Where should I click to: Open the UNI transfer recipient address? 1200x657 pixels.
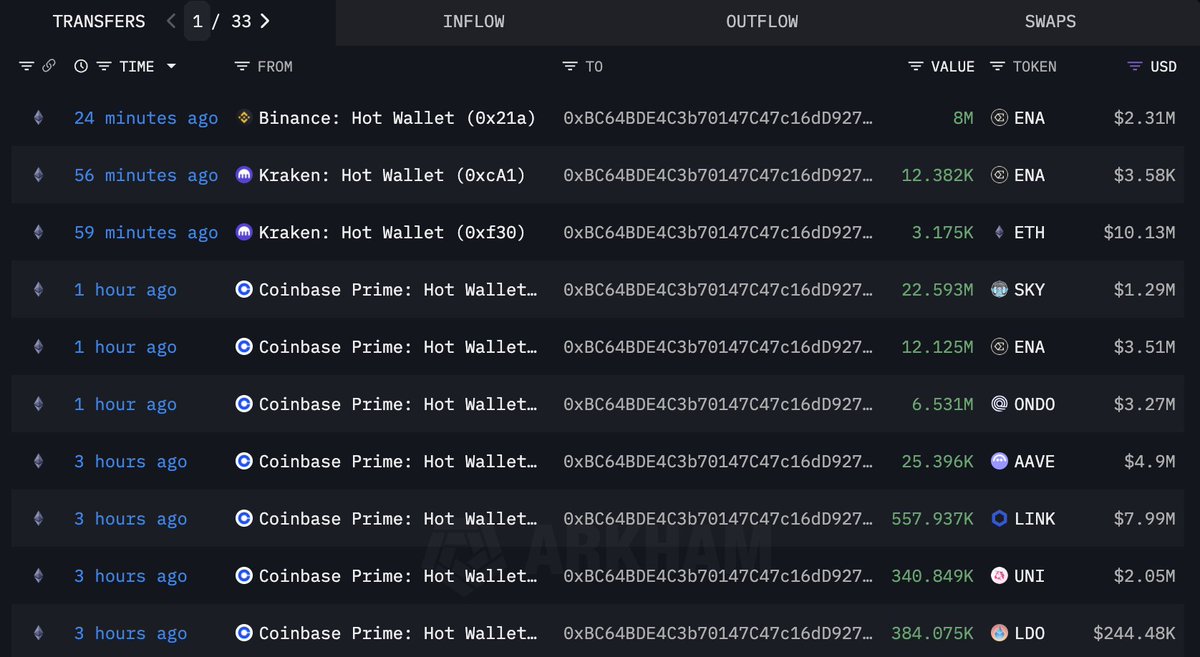tap(717, 576)
